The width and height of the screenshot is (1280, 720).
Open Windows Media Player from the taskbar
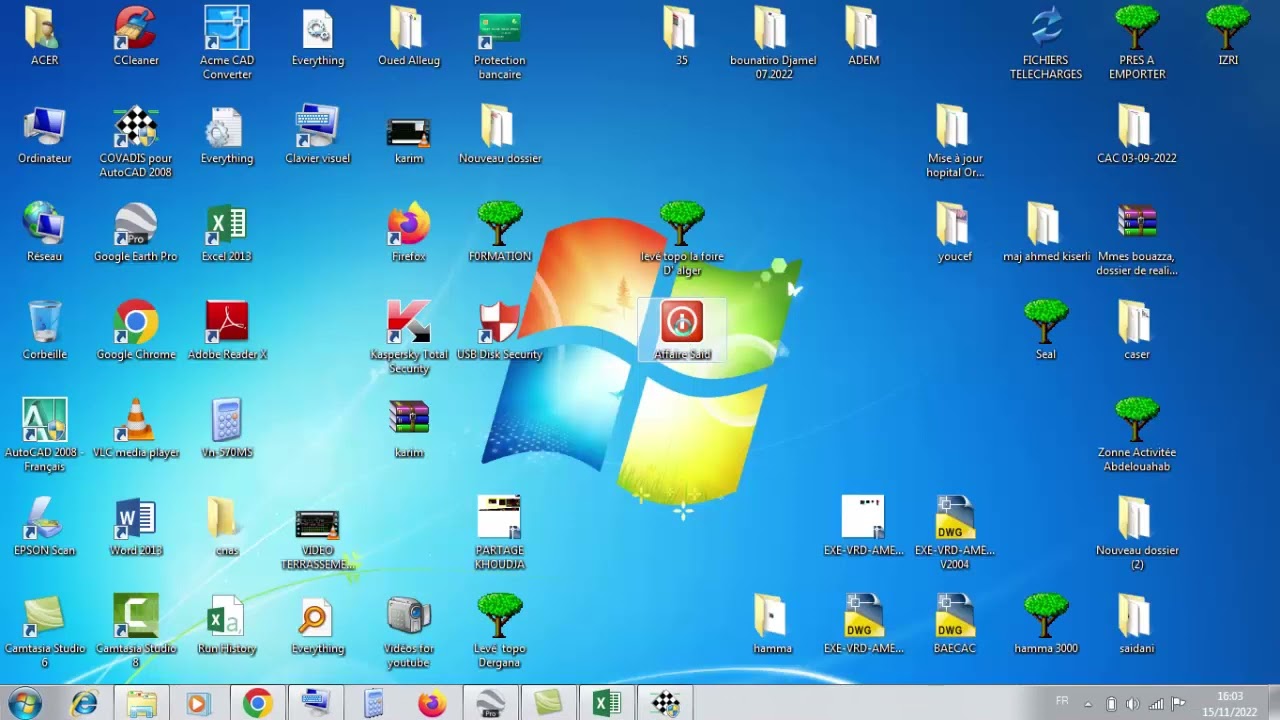[x=198, y=704]
